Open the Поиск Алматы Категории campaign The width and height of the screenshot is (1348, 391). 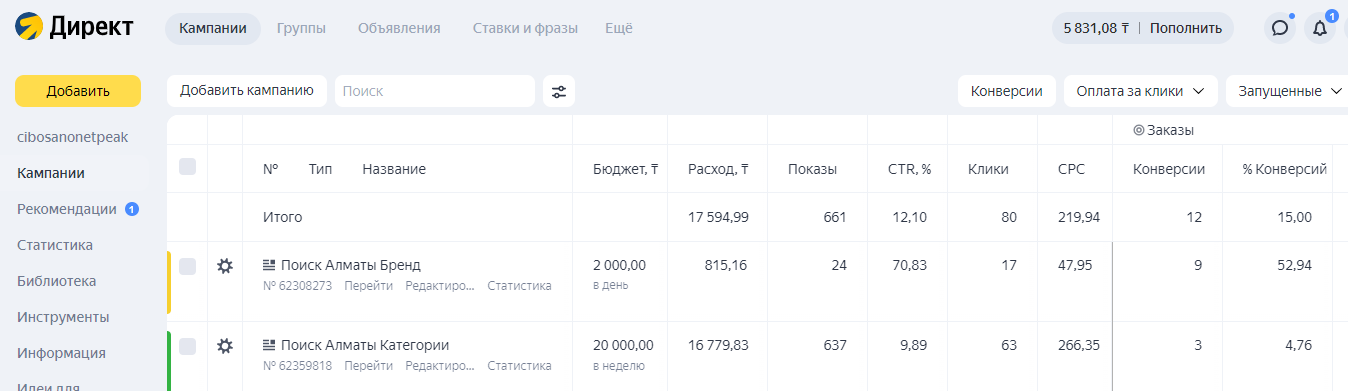[x=365, y=345]
